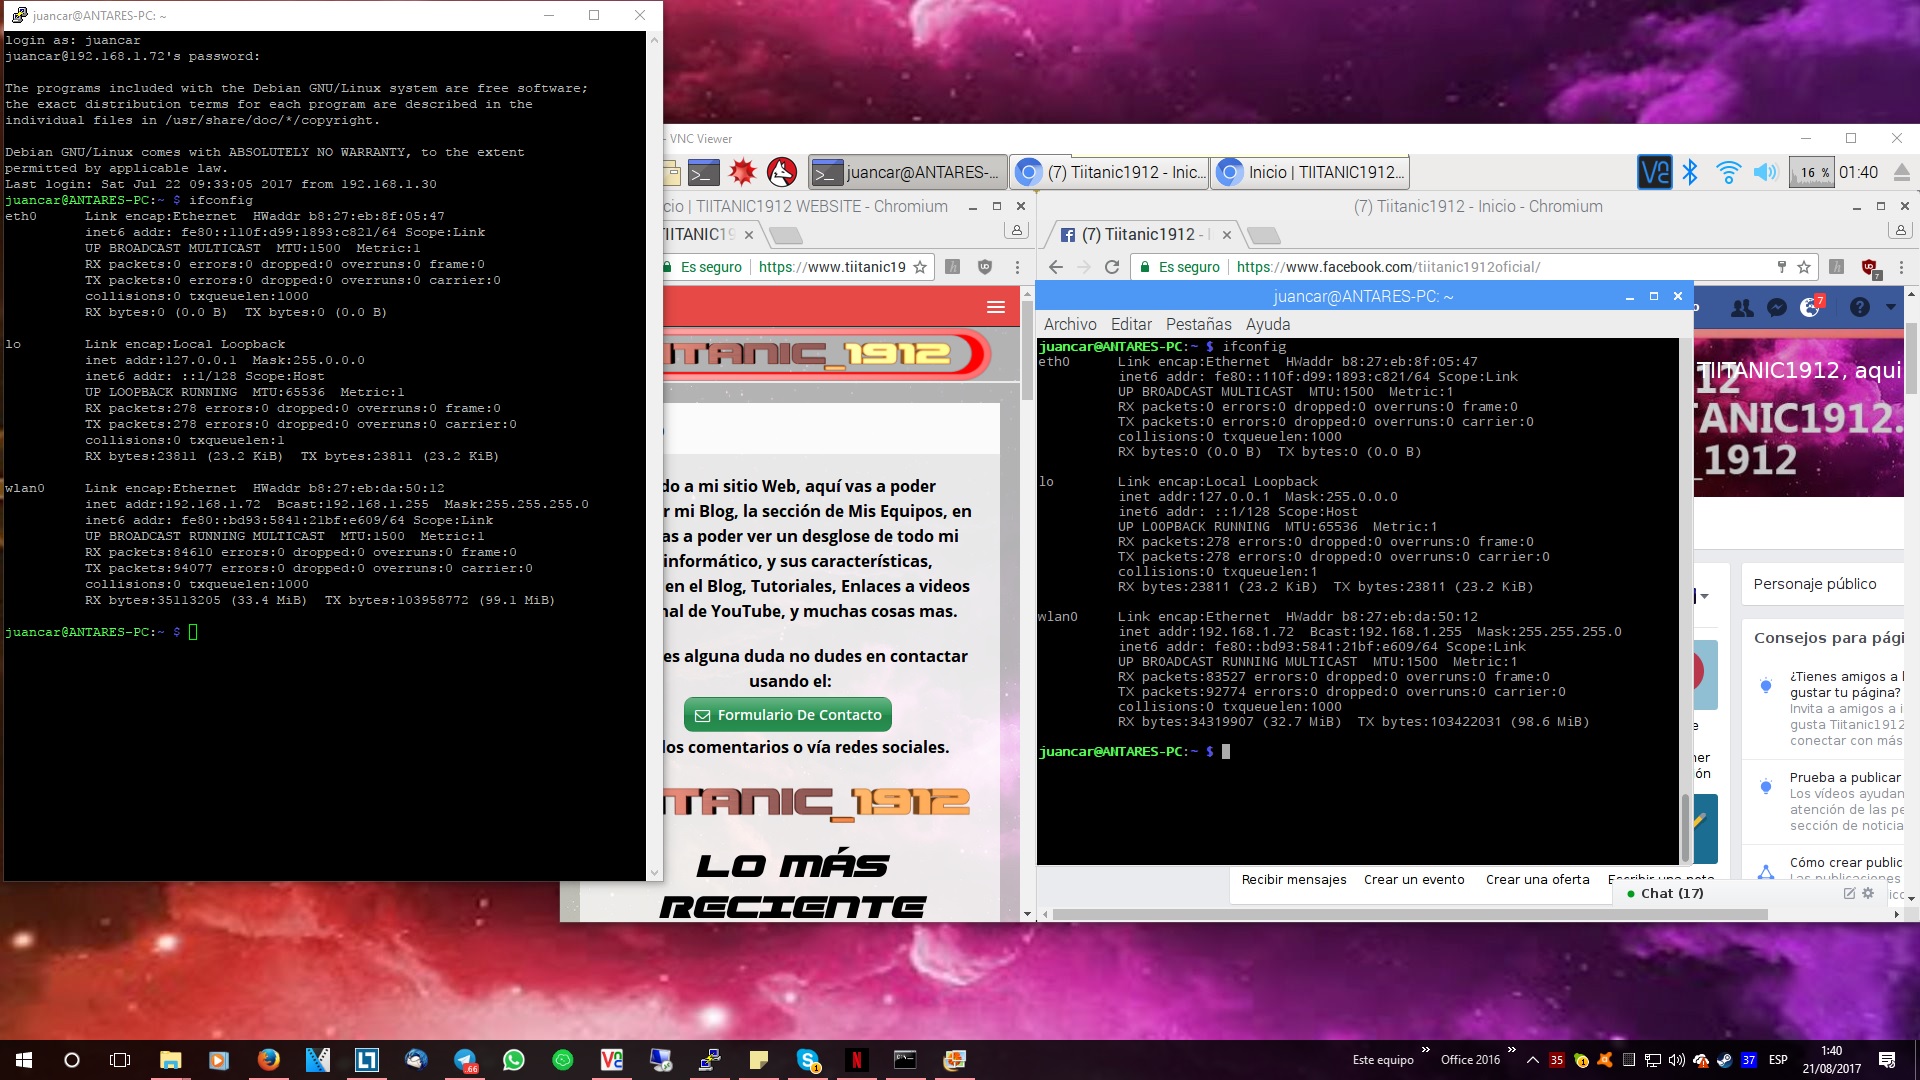The image size is (1920, 1080).
Task: Click the horizontal scrollbar of the Facebook page
Action: coord(1410,914)
